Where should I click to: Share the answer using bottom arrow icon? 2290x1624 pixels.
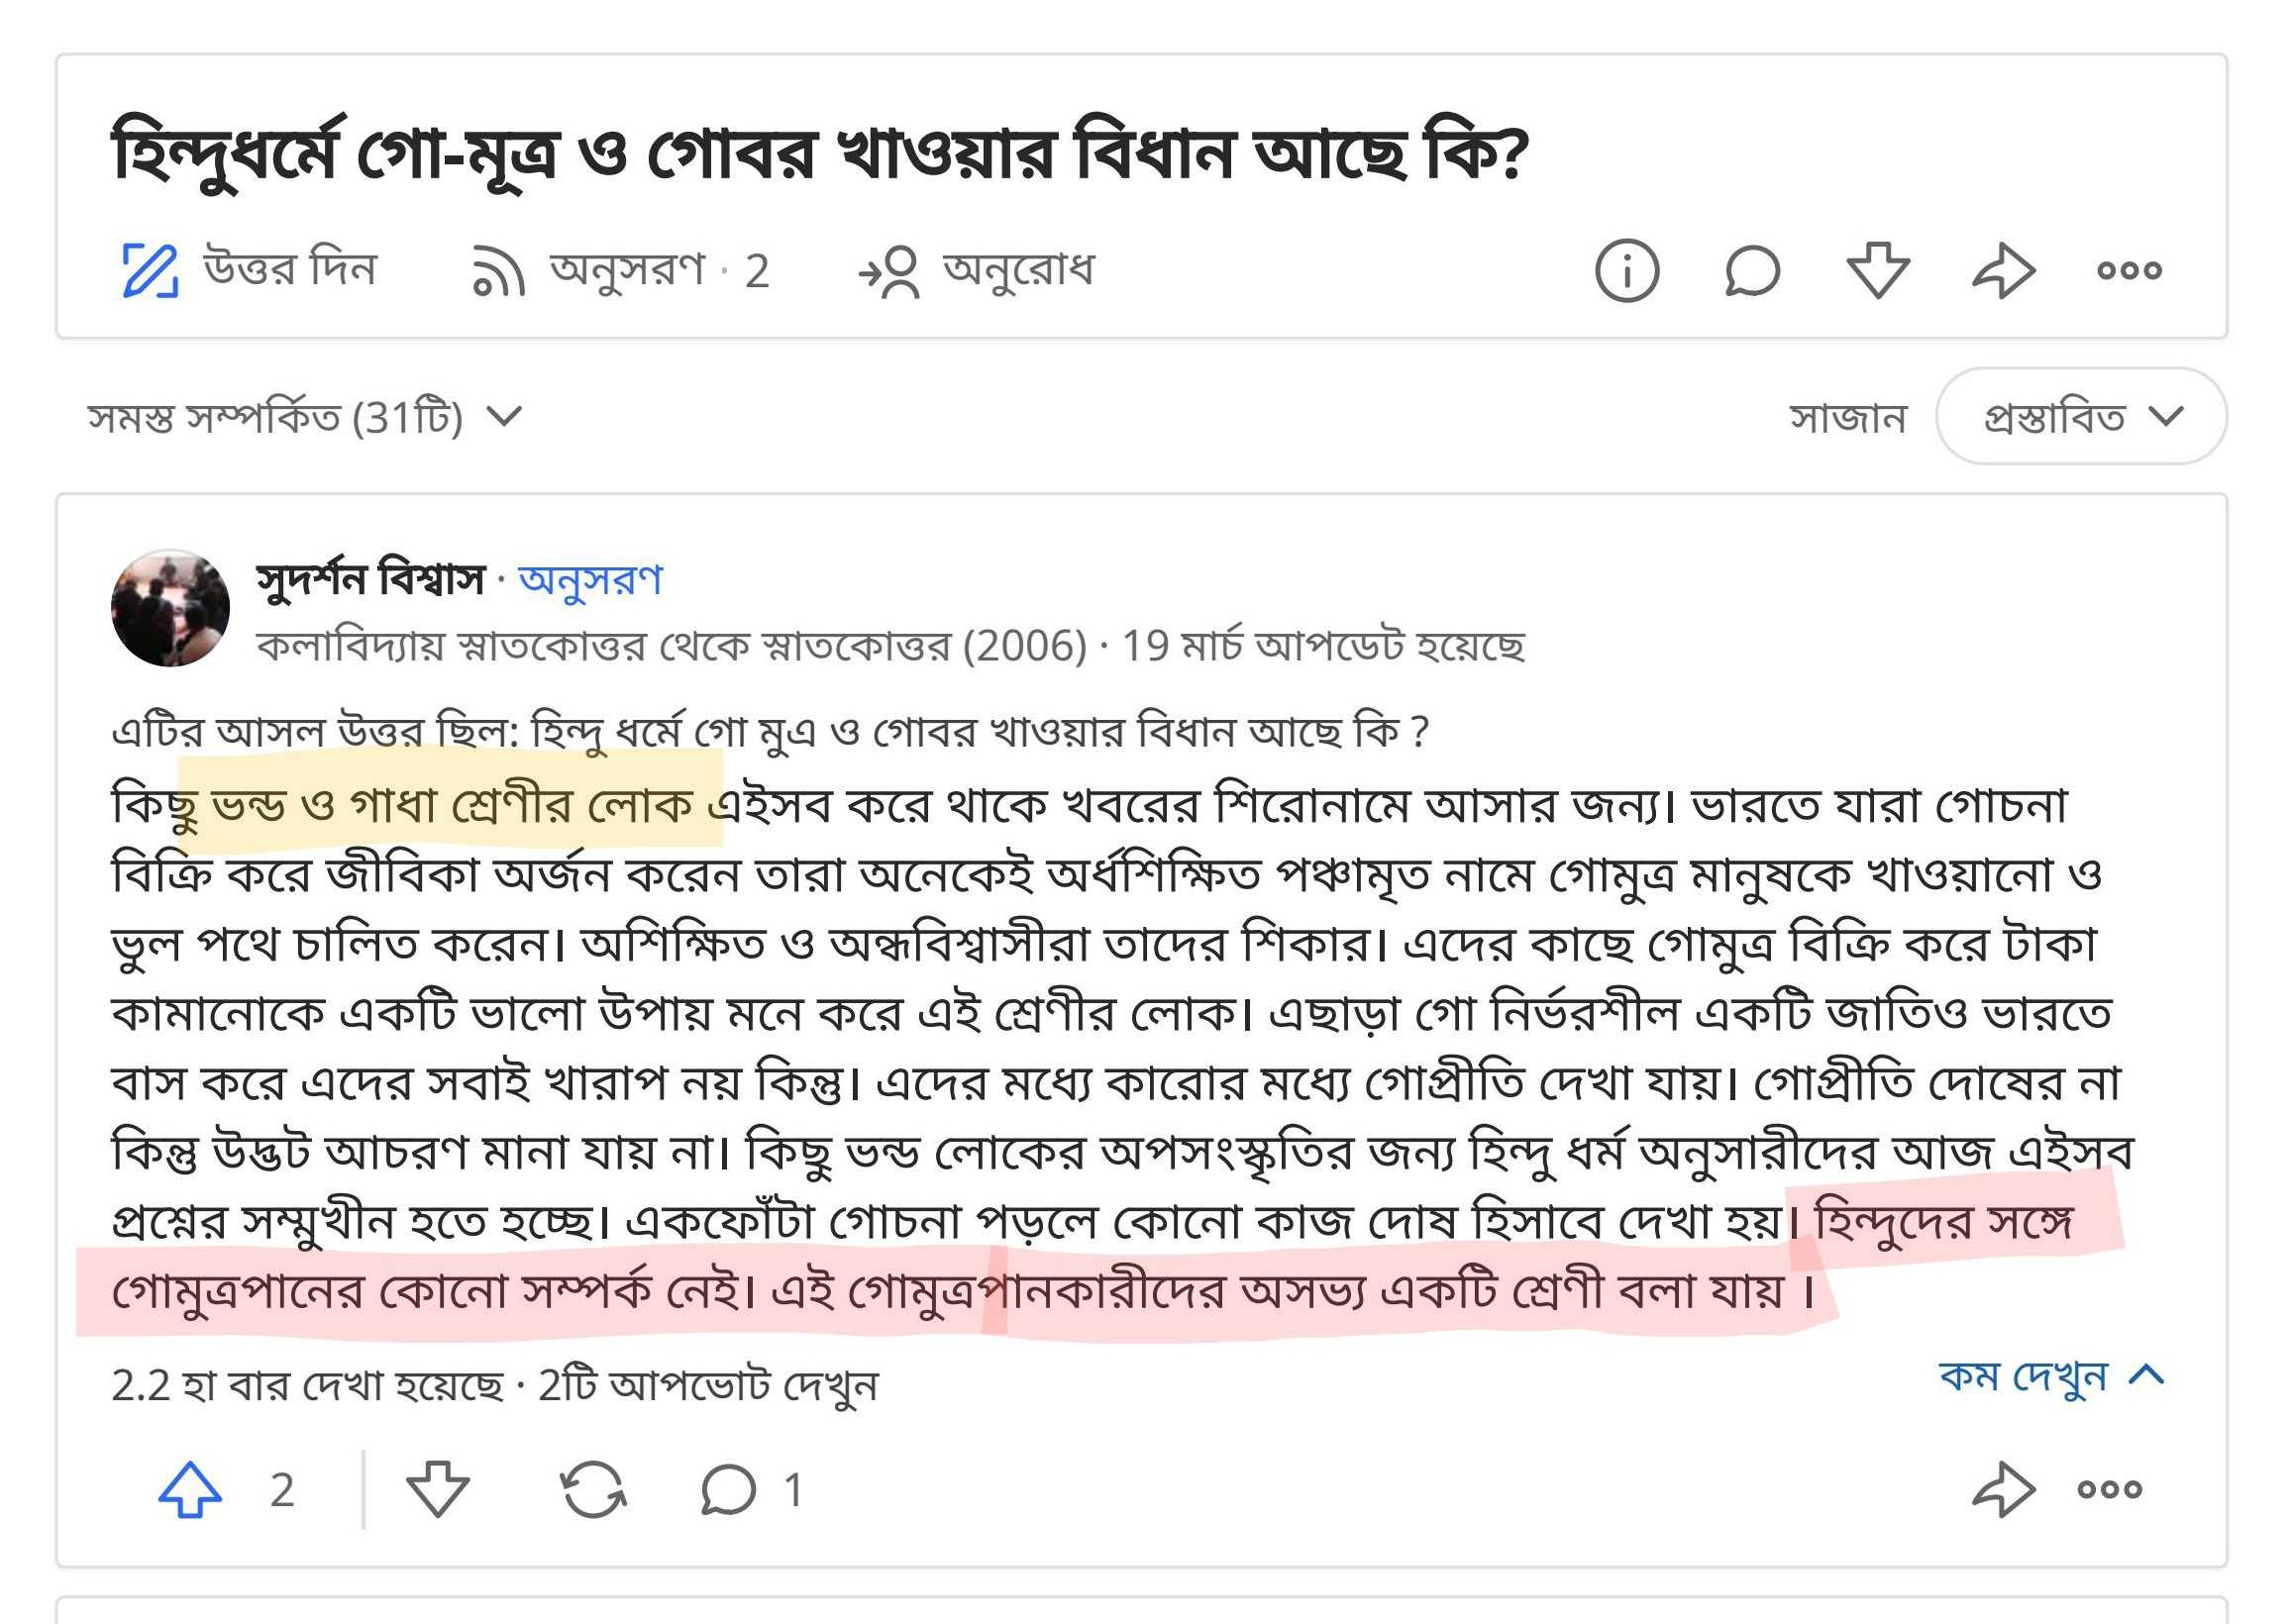[x=2003, y=1490]
